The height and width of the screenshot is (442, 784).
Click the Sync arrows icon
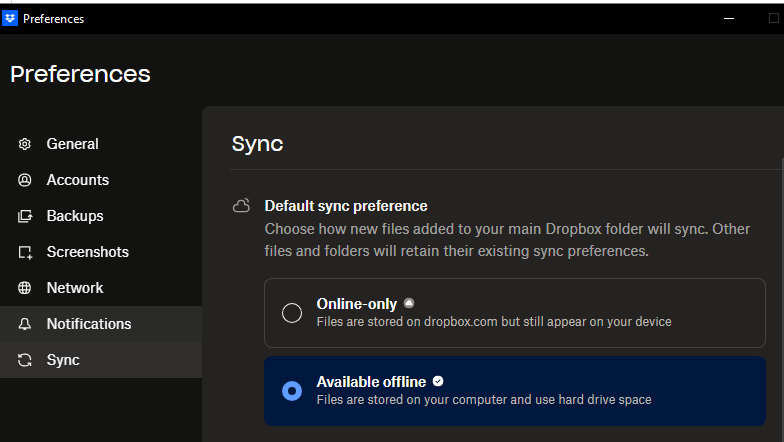point(25,360)
